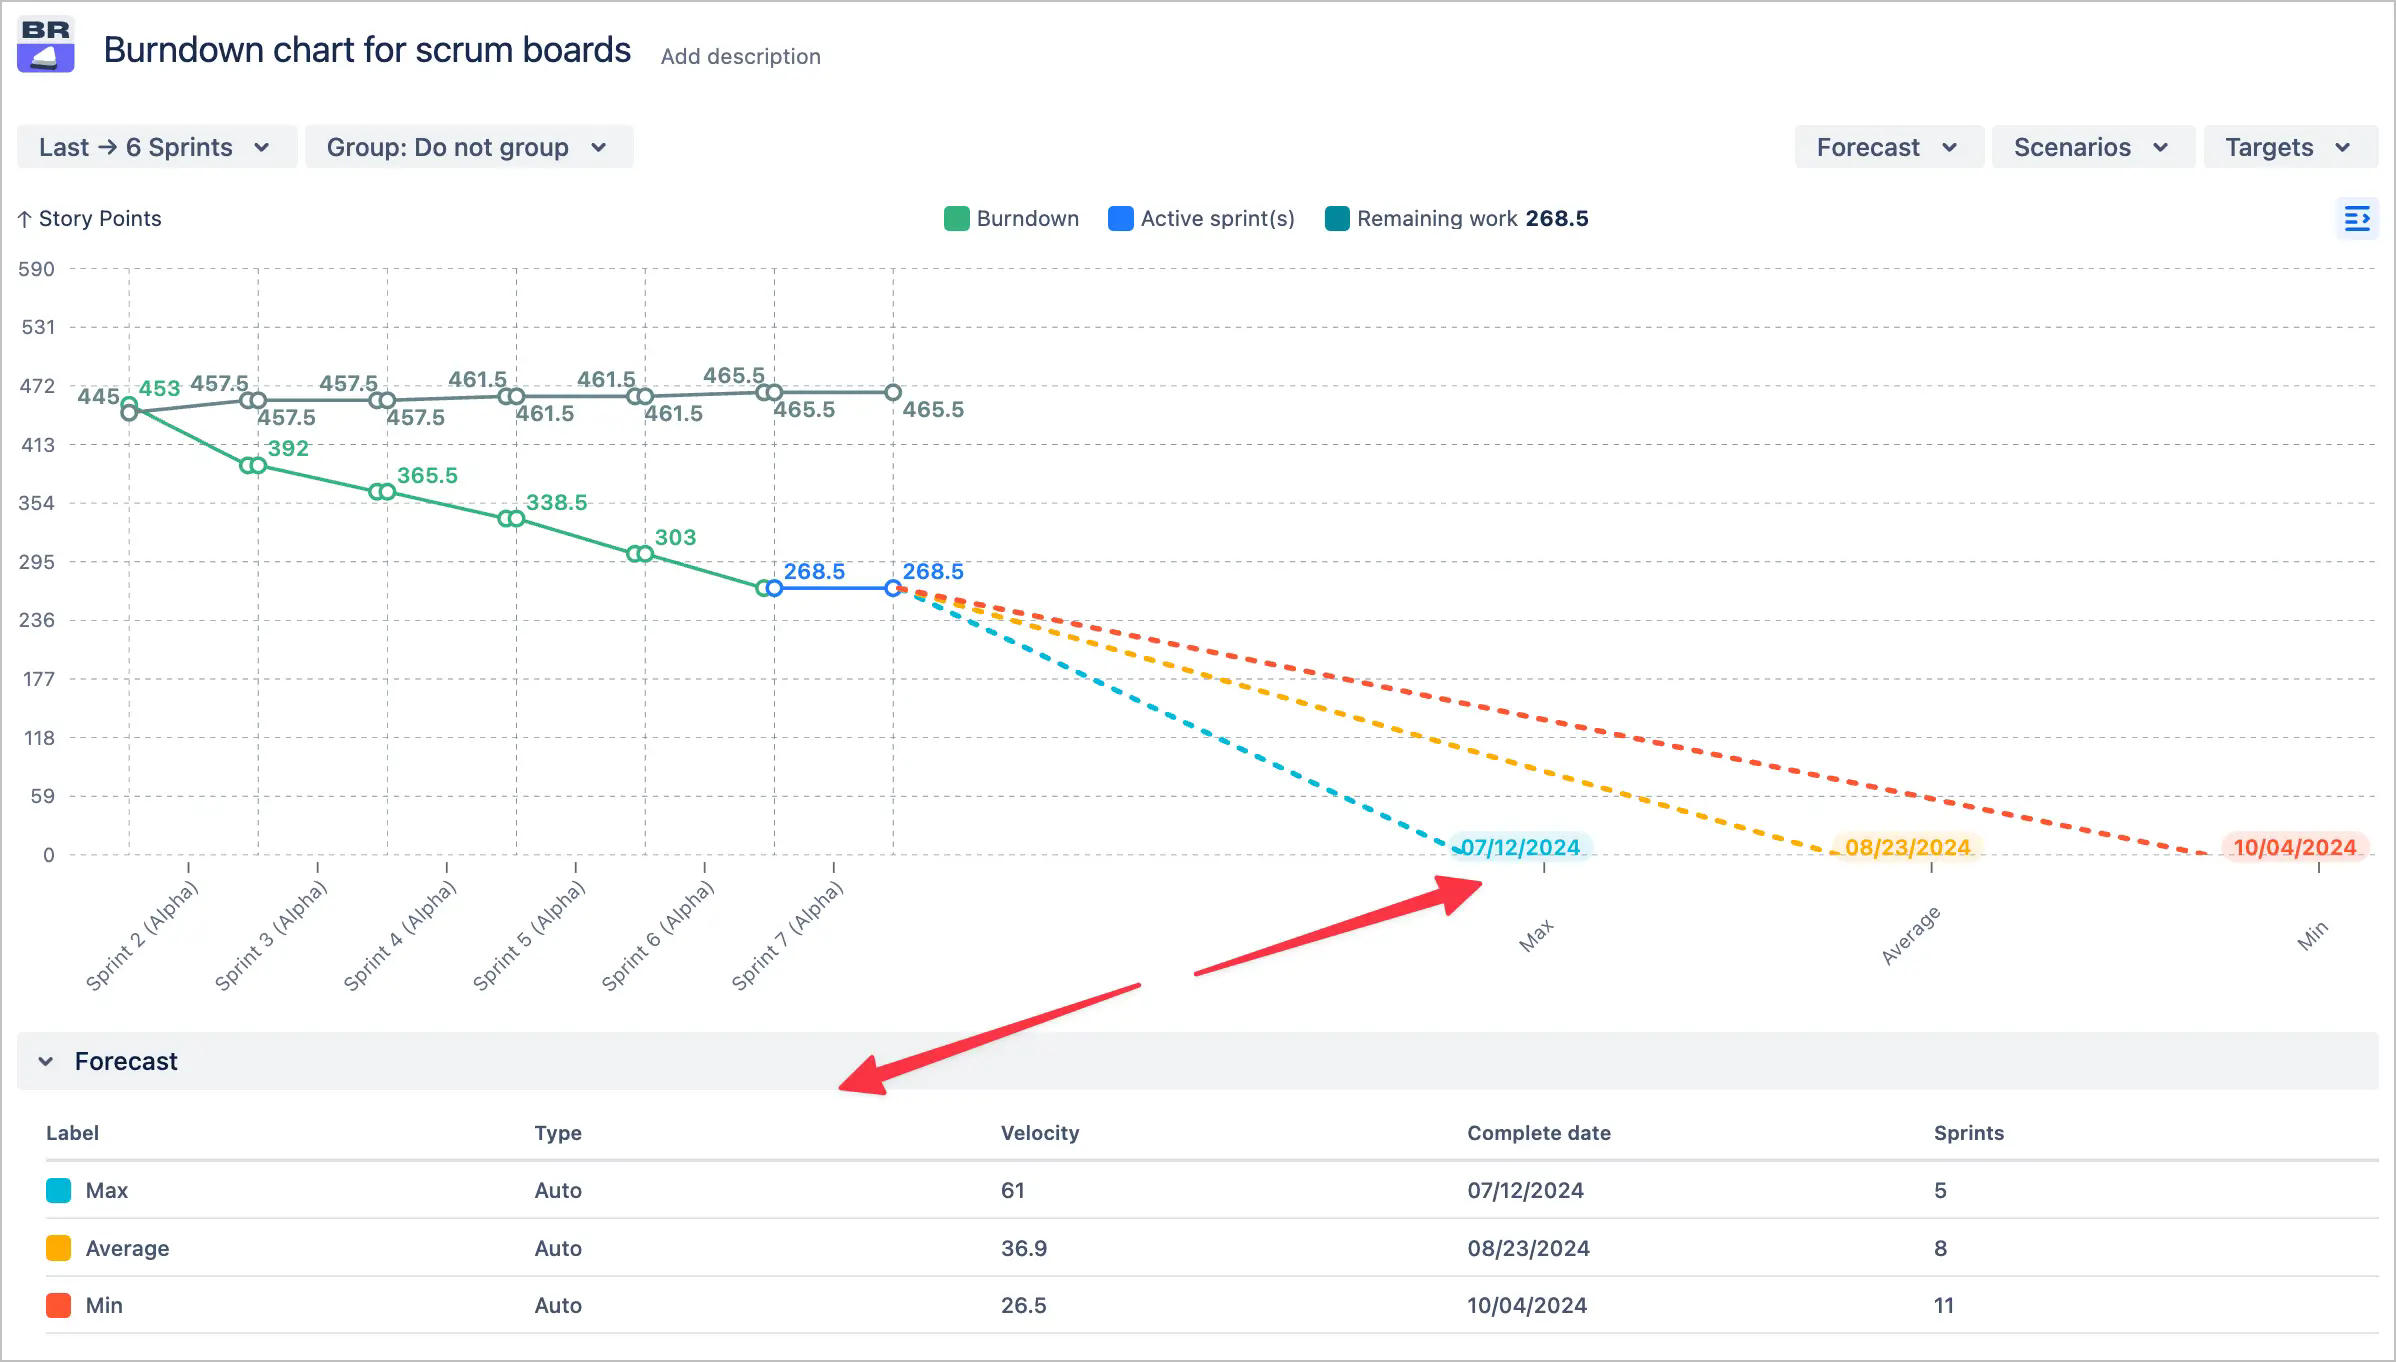Click the 07/12/2024 forecast date badge on chart
This screenshot has width=2396, height=1362.
(1520, 847)
